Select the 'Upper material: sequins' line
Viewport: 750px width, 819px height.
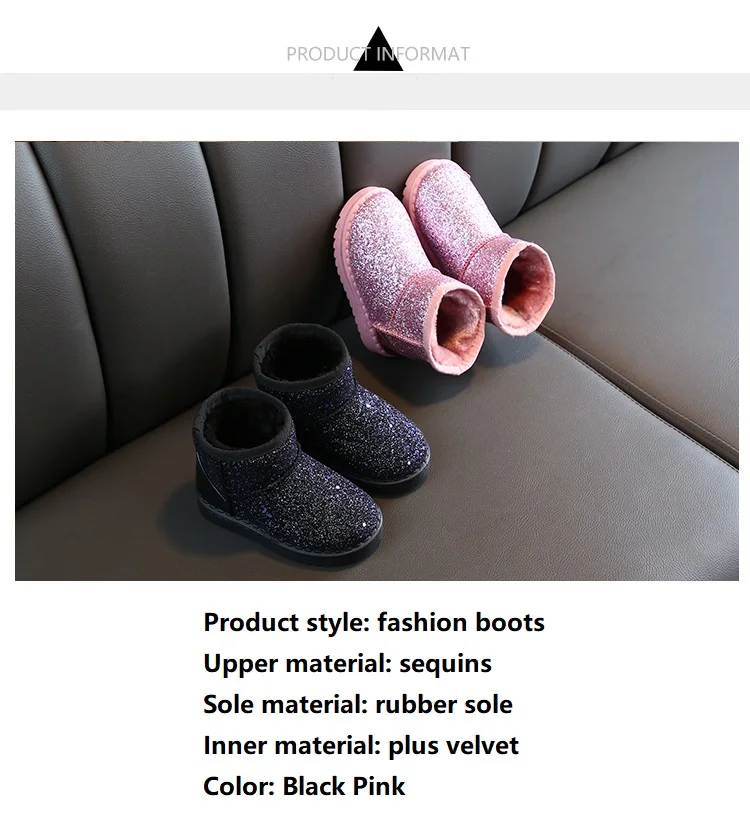pyautogui.click(x=347, y=663)
